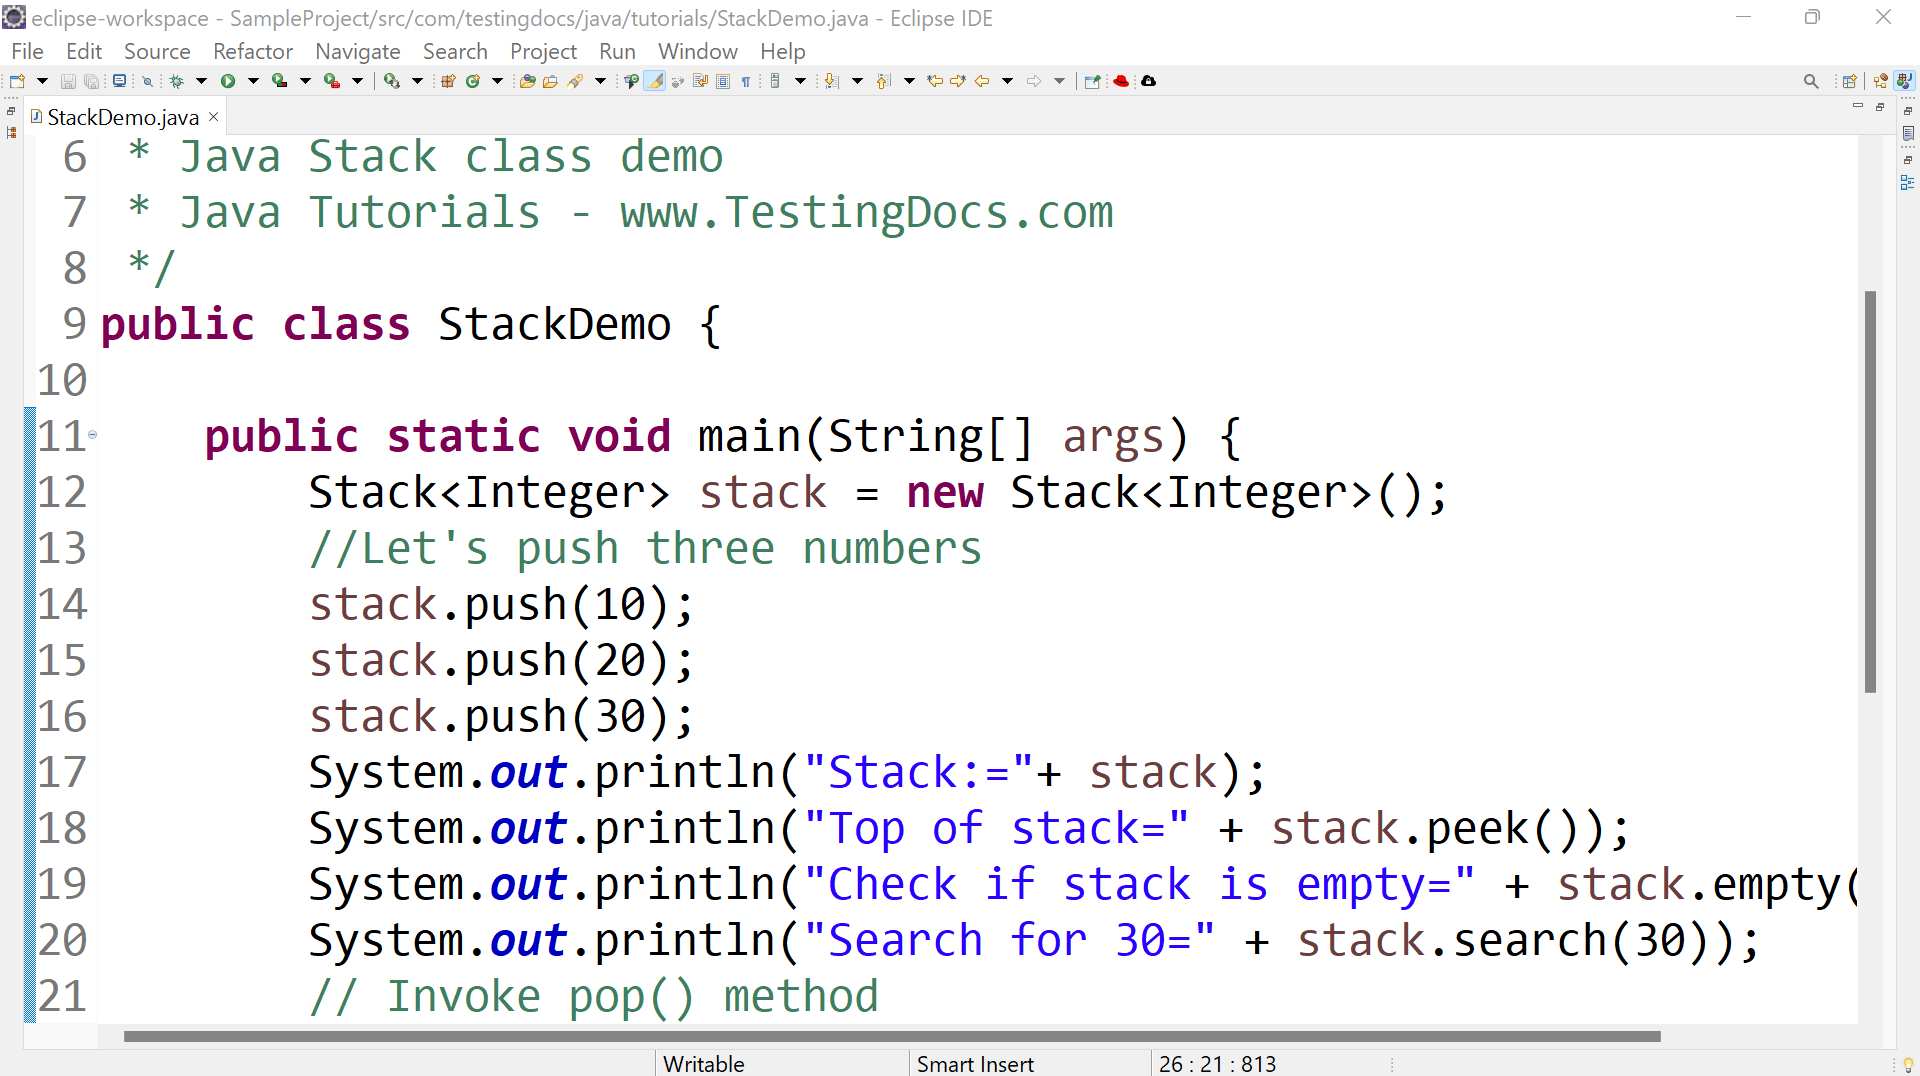Run the StackDemo application

(x=229, y=81)
